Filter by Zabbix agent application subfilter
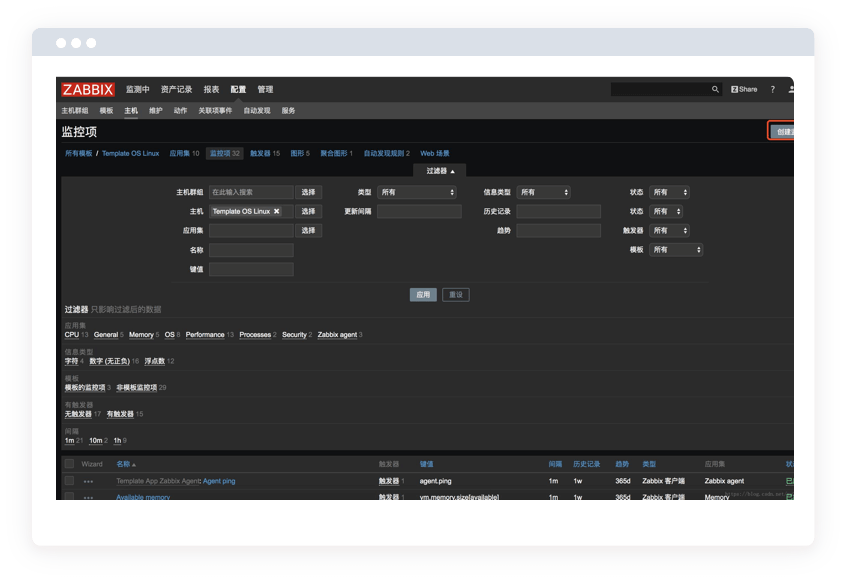846x580 pixels. pos(337,335)
